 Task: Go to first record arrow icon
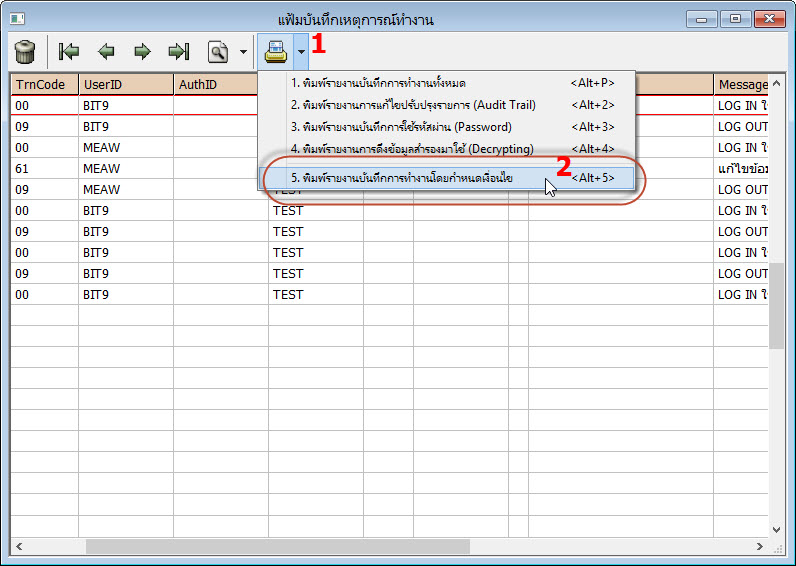tap(69, 52)
